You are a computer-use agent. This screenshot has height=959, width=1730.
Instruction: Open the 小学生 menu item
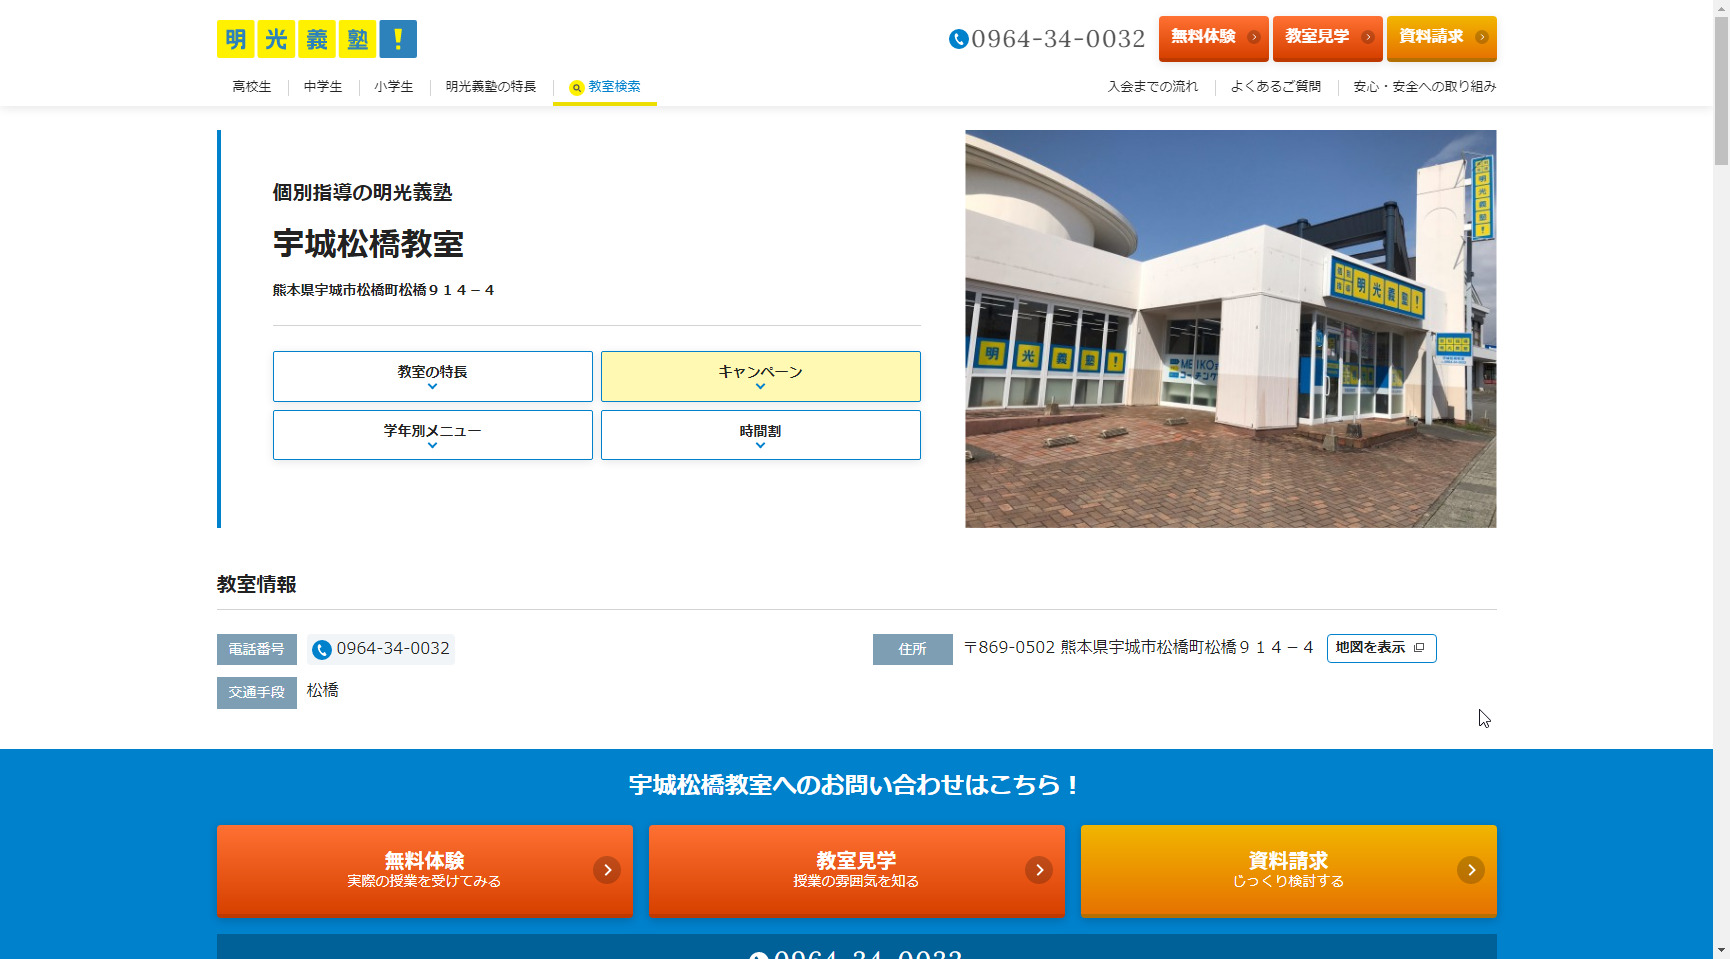[x=394, y=87]
